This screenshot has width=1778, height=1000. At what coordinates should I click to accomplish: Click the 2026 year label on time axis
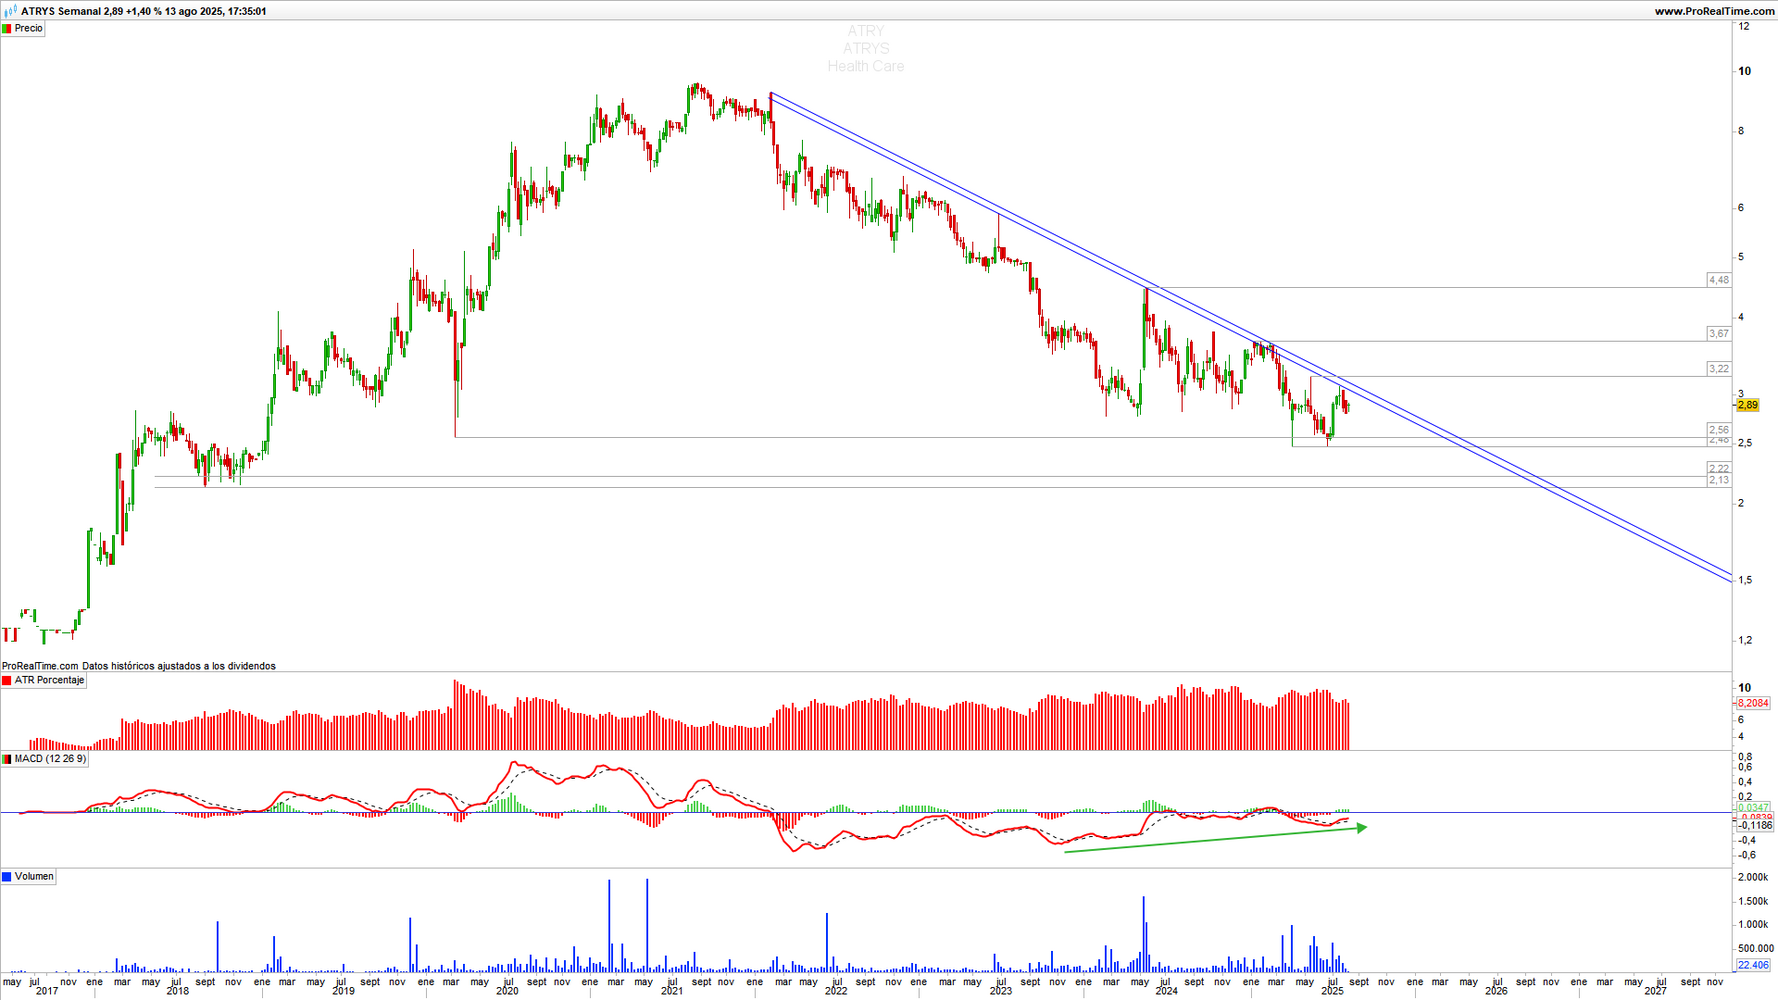coord(1496,992)
